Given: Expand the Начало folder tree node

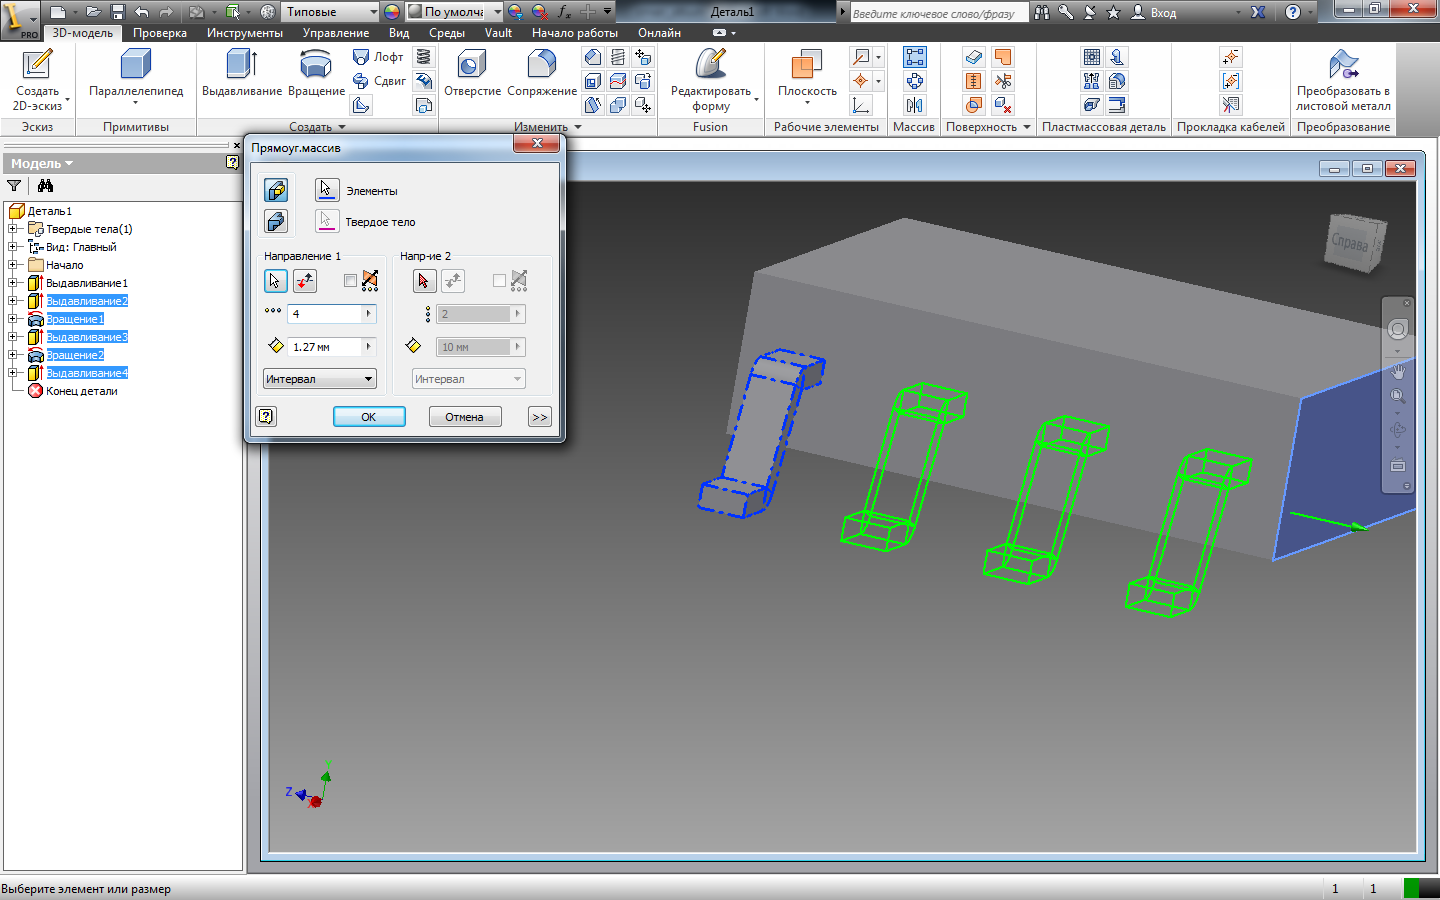Looking at the screenshot, I should pyautogui.click(x=14, y=265).
